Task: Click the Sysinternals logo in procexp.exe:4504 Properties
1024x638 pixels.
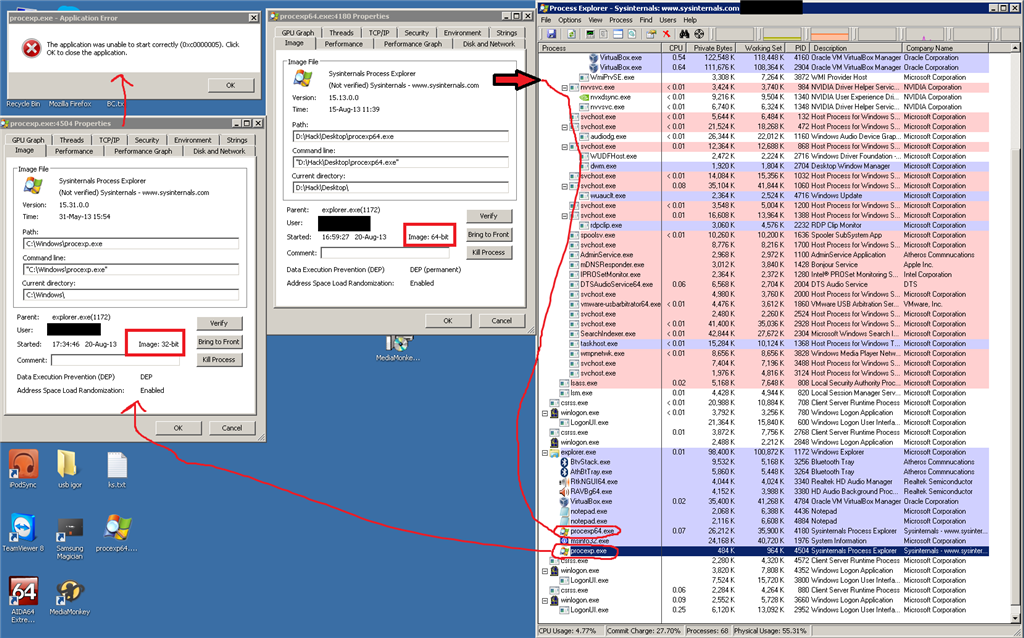Action: point(33,186)
